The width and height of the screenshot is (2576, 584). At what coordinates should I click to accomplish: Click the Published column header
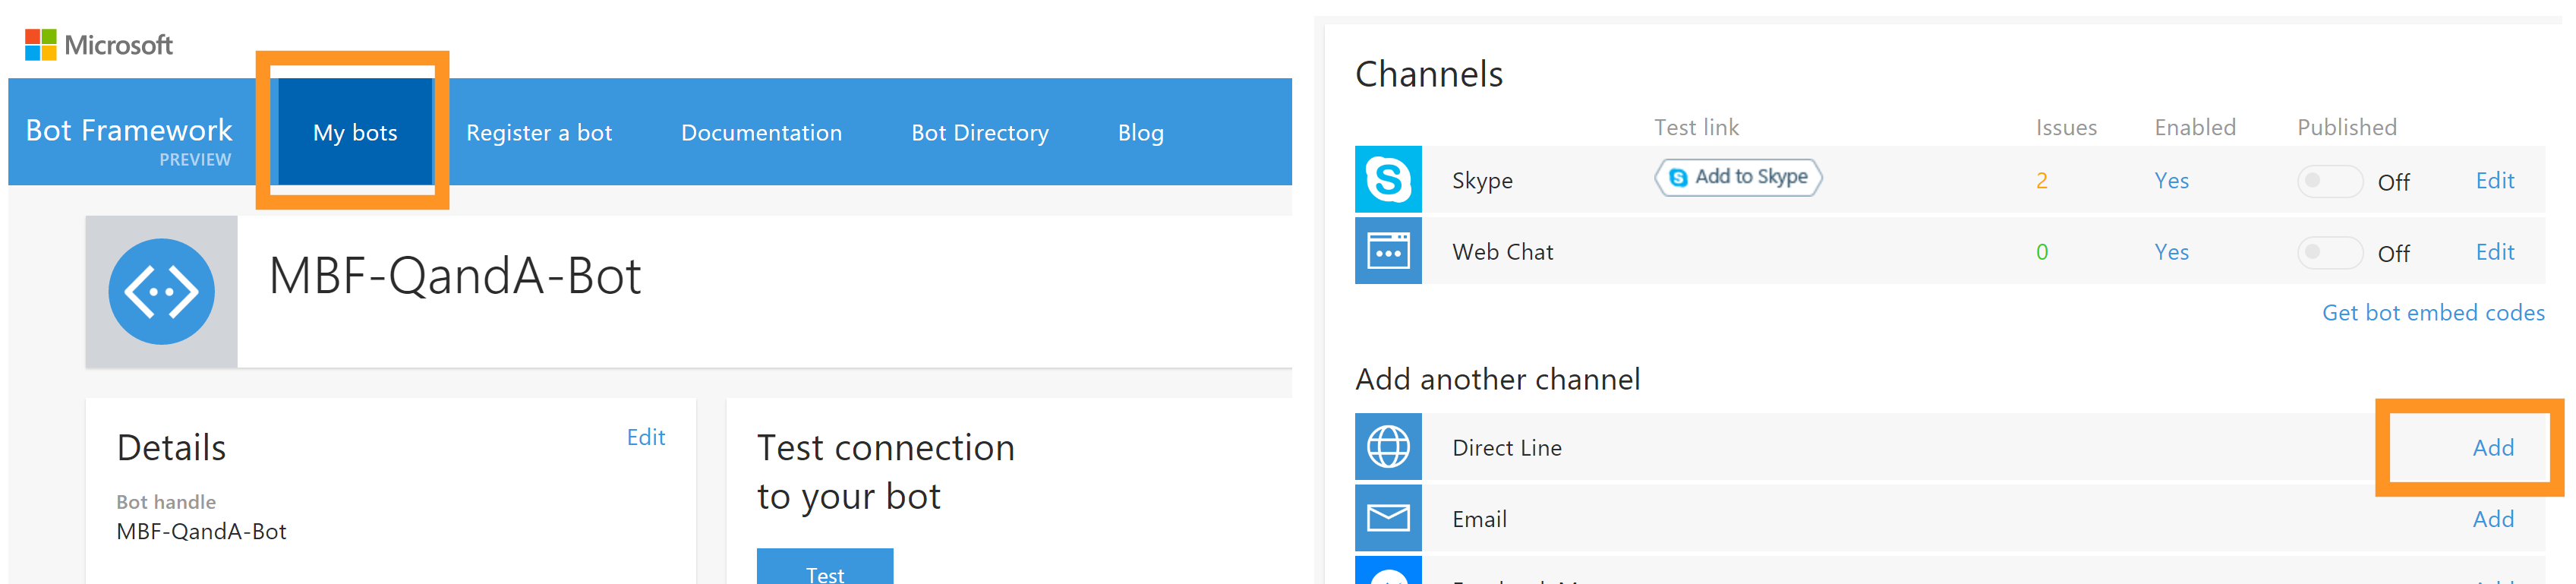point(2346,127)
